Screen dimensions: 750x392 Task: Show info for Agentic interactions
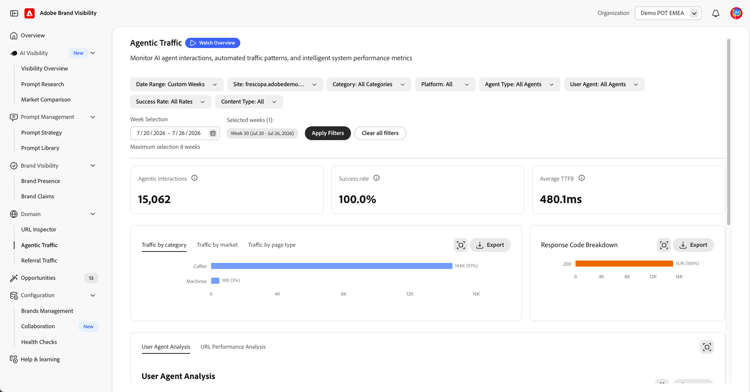click(x=194, y=178)
